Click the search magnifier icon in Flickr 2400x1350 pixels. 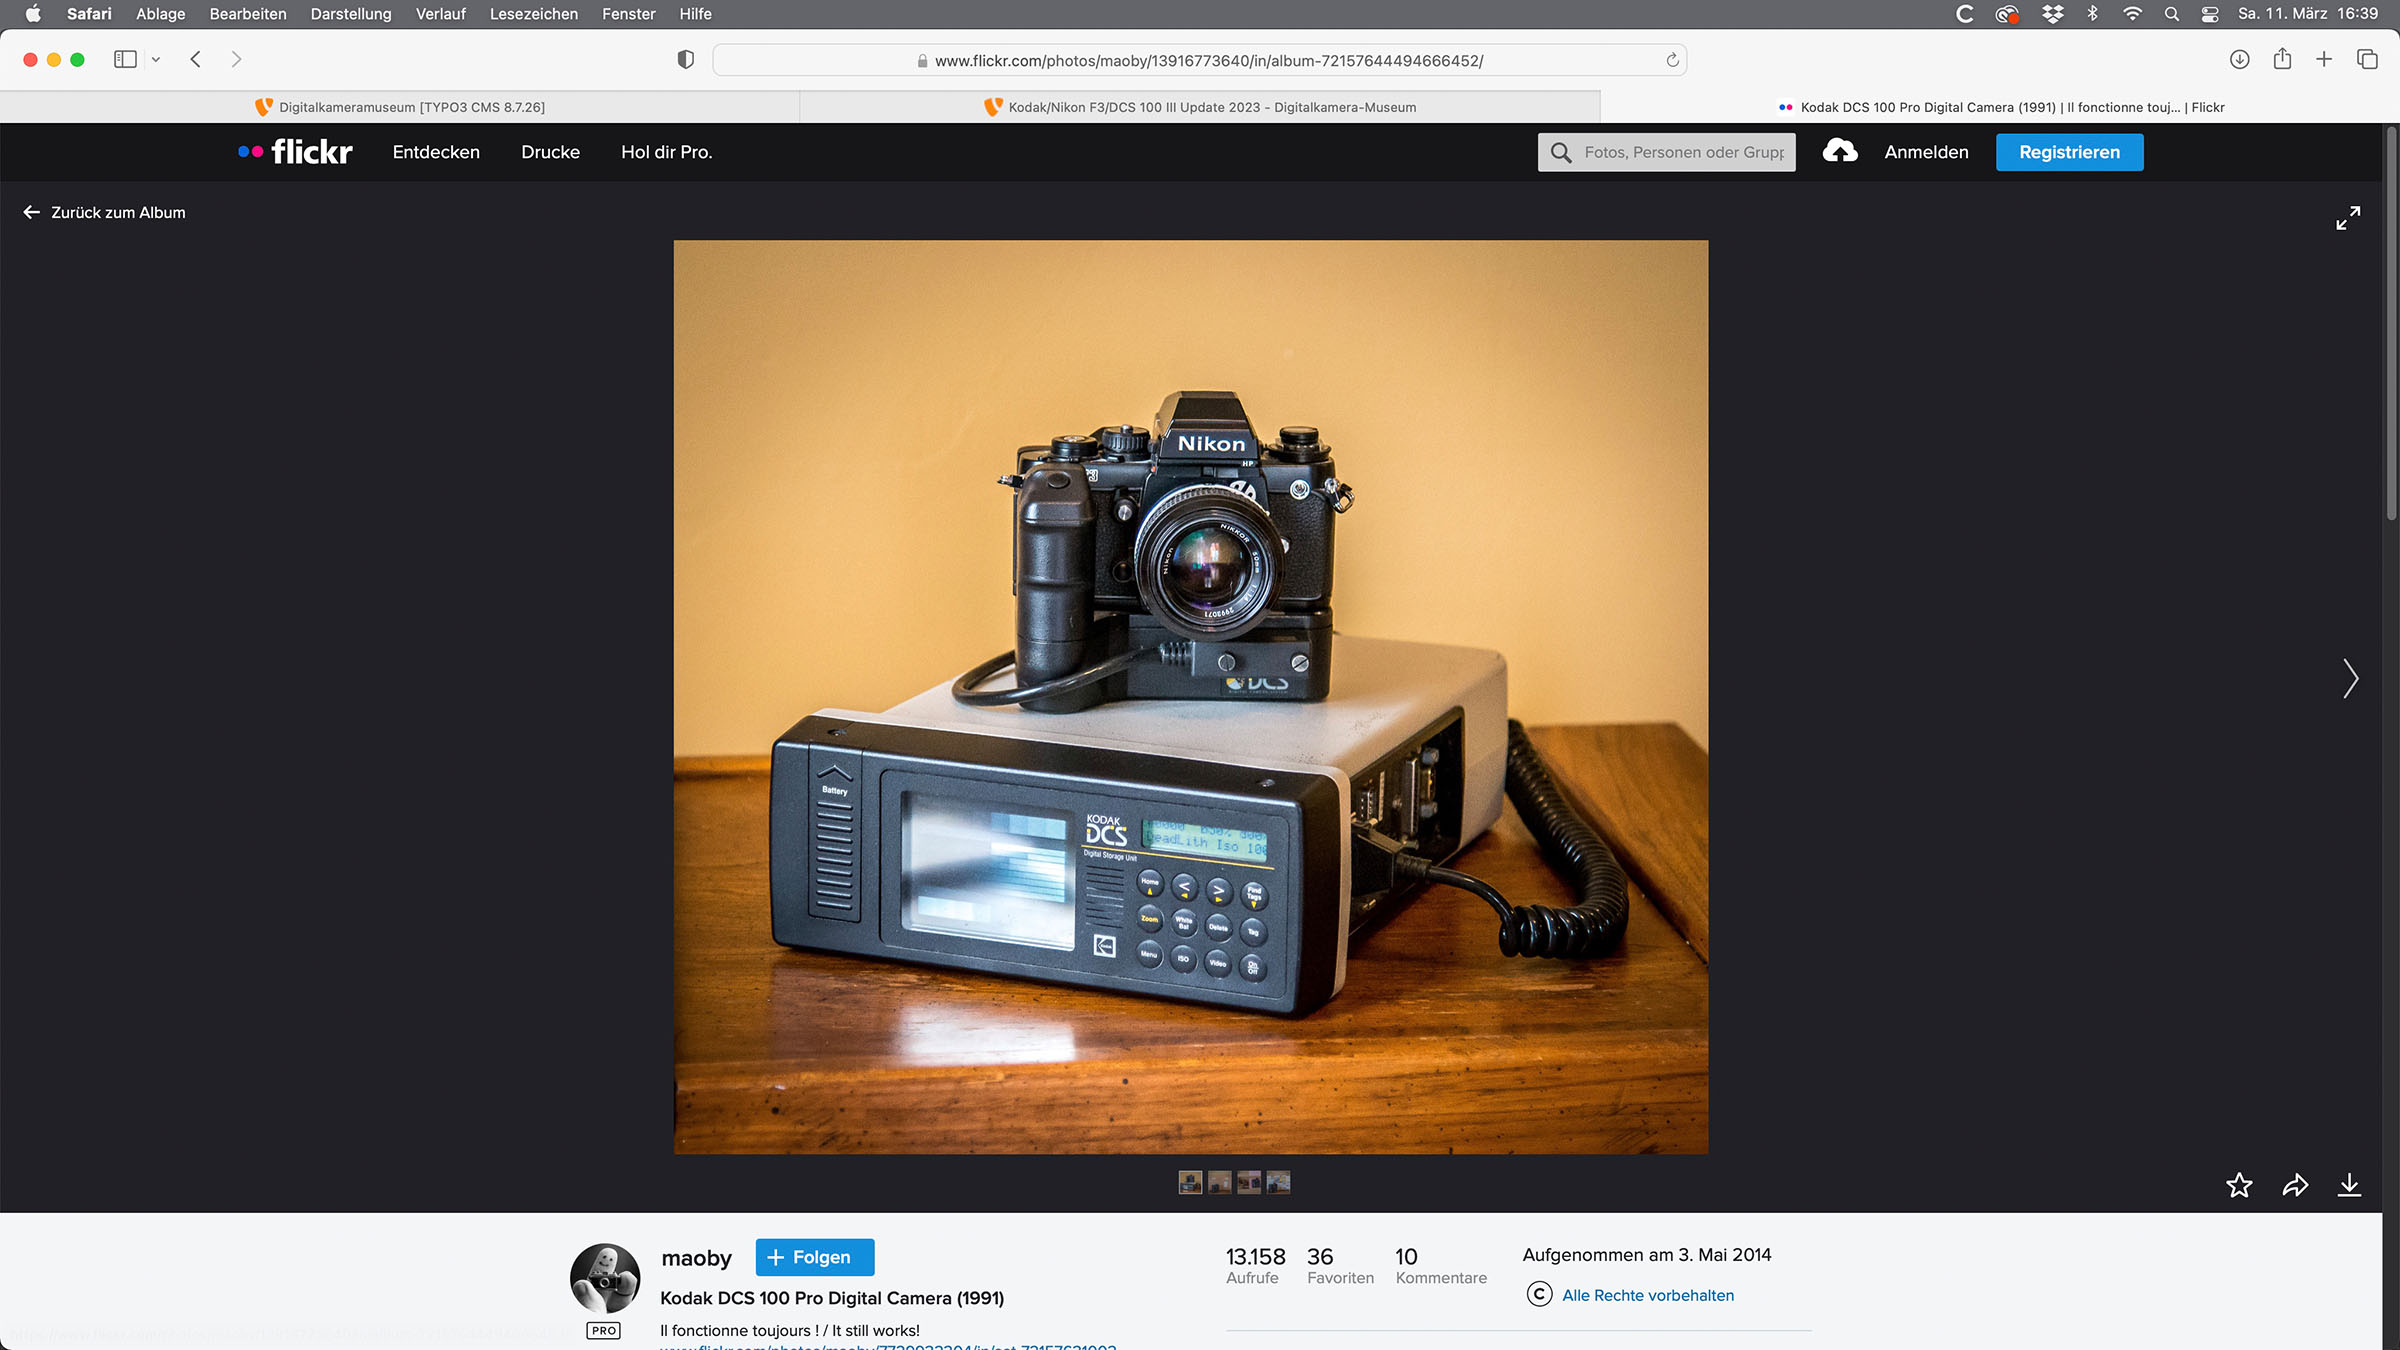(x=1560, y=152)
